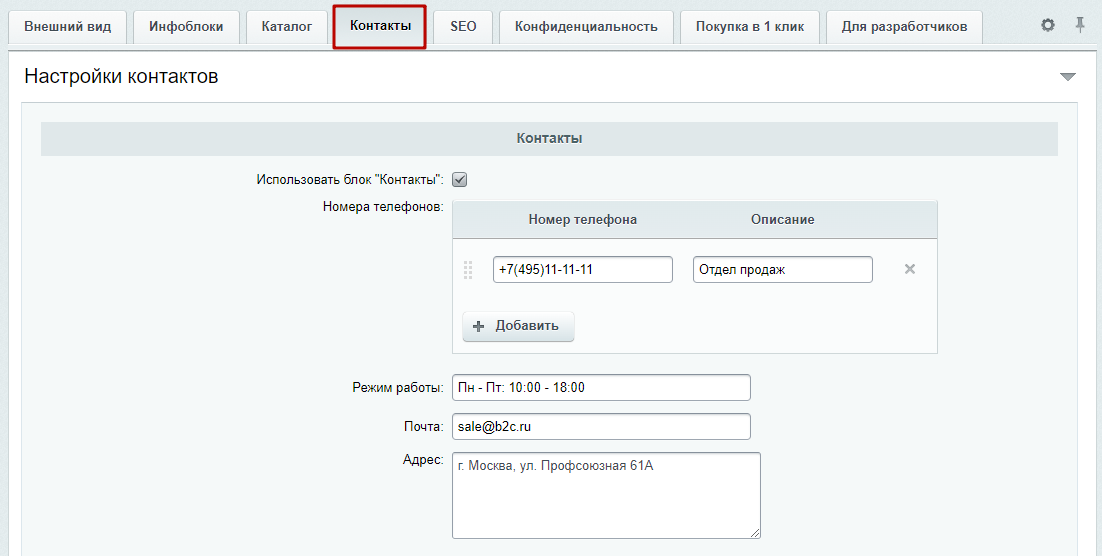Click the Настройки контактов heading
Viewport: 1102px width, 556px height.
click(x=121, y=76)
